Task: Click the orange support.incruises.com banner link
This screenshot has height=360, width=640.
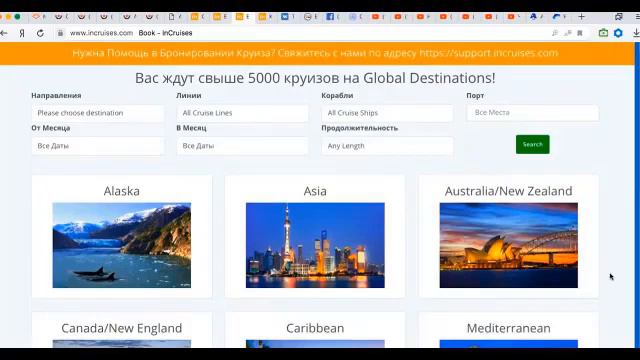Action: pos(488,53)
